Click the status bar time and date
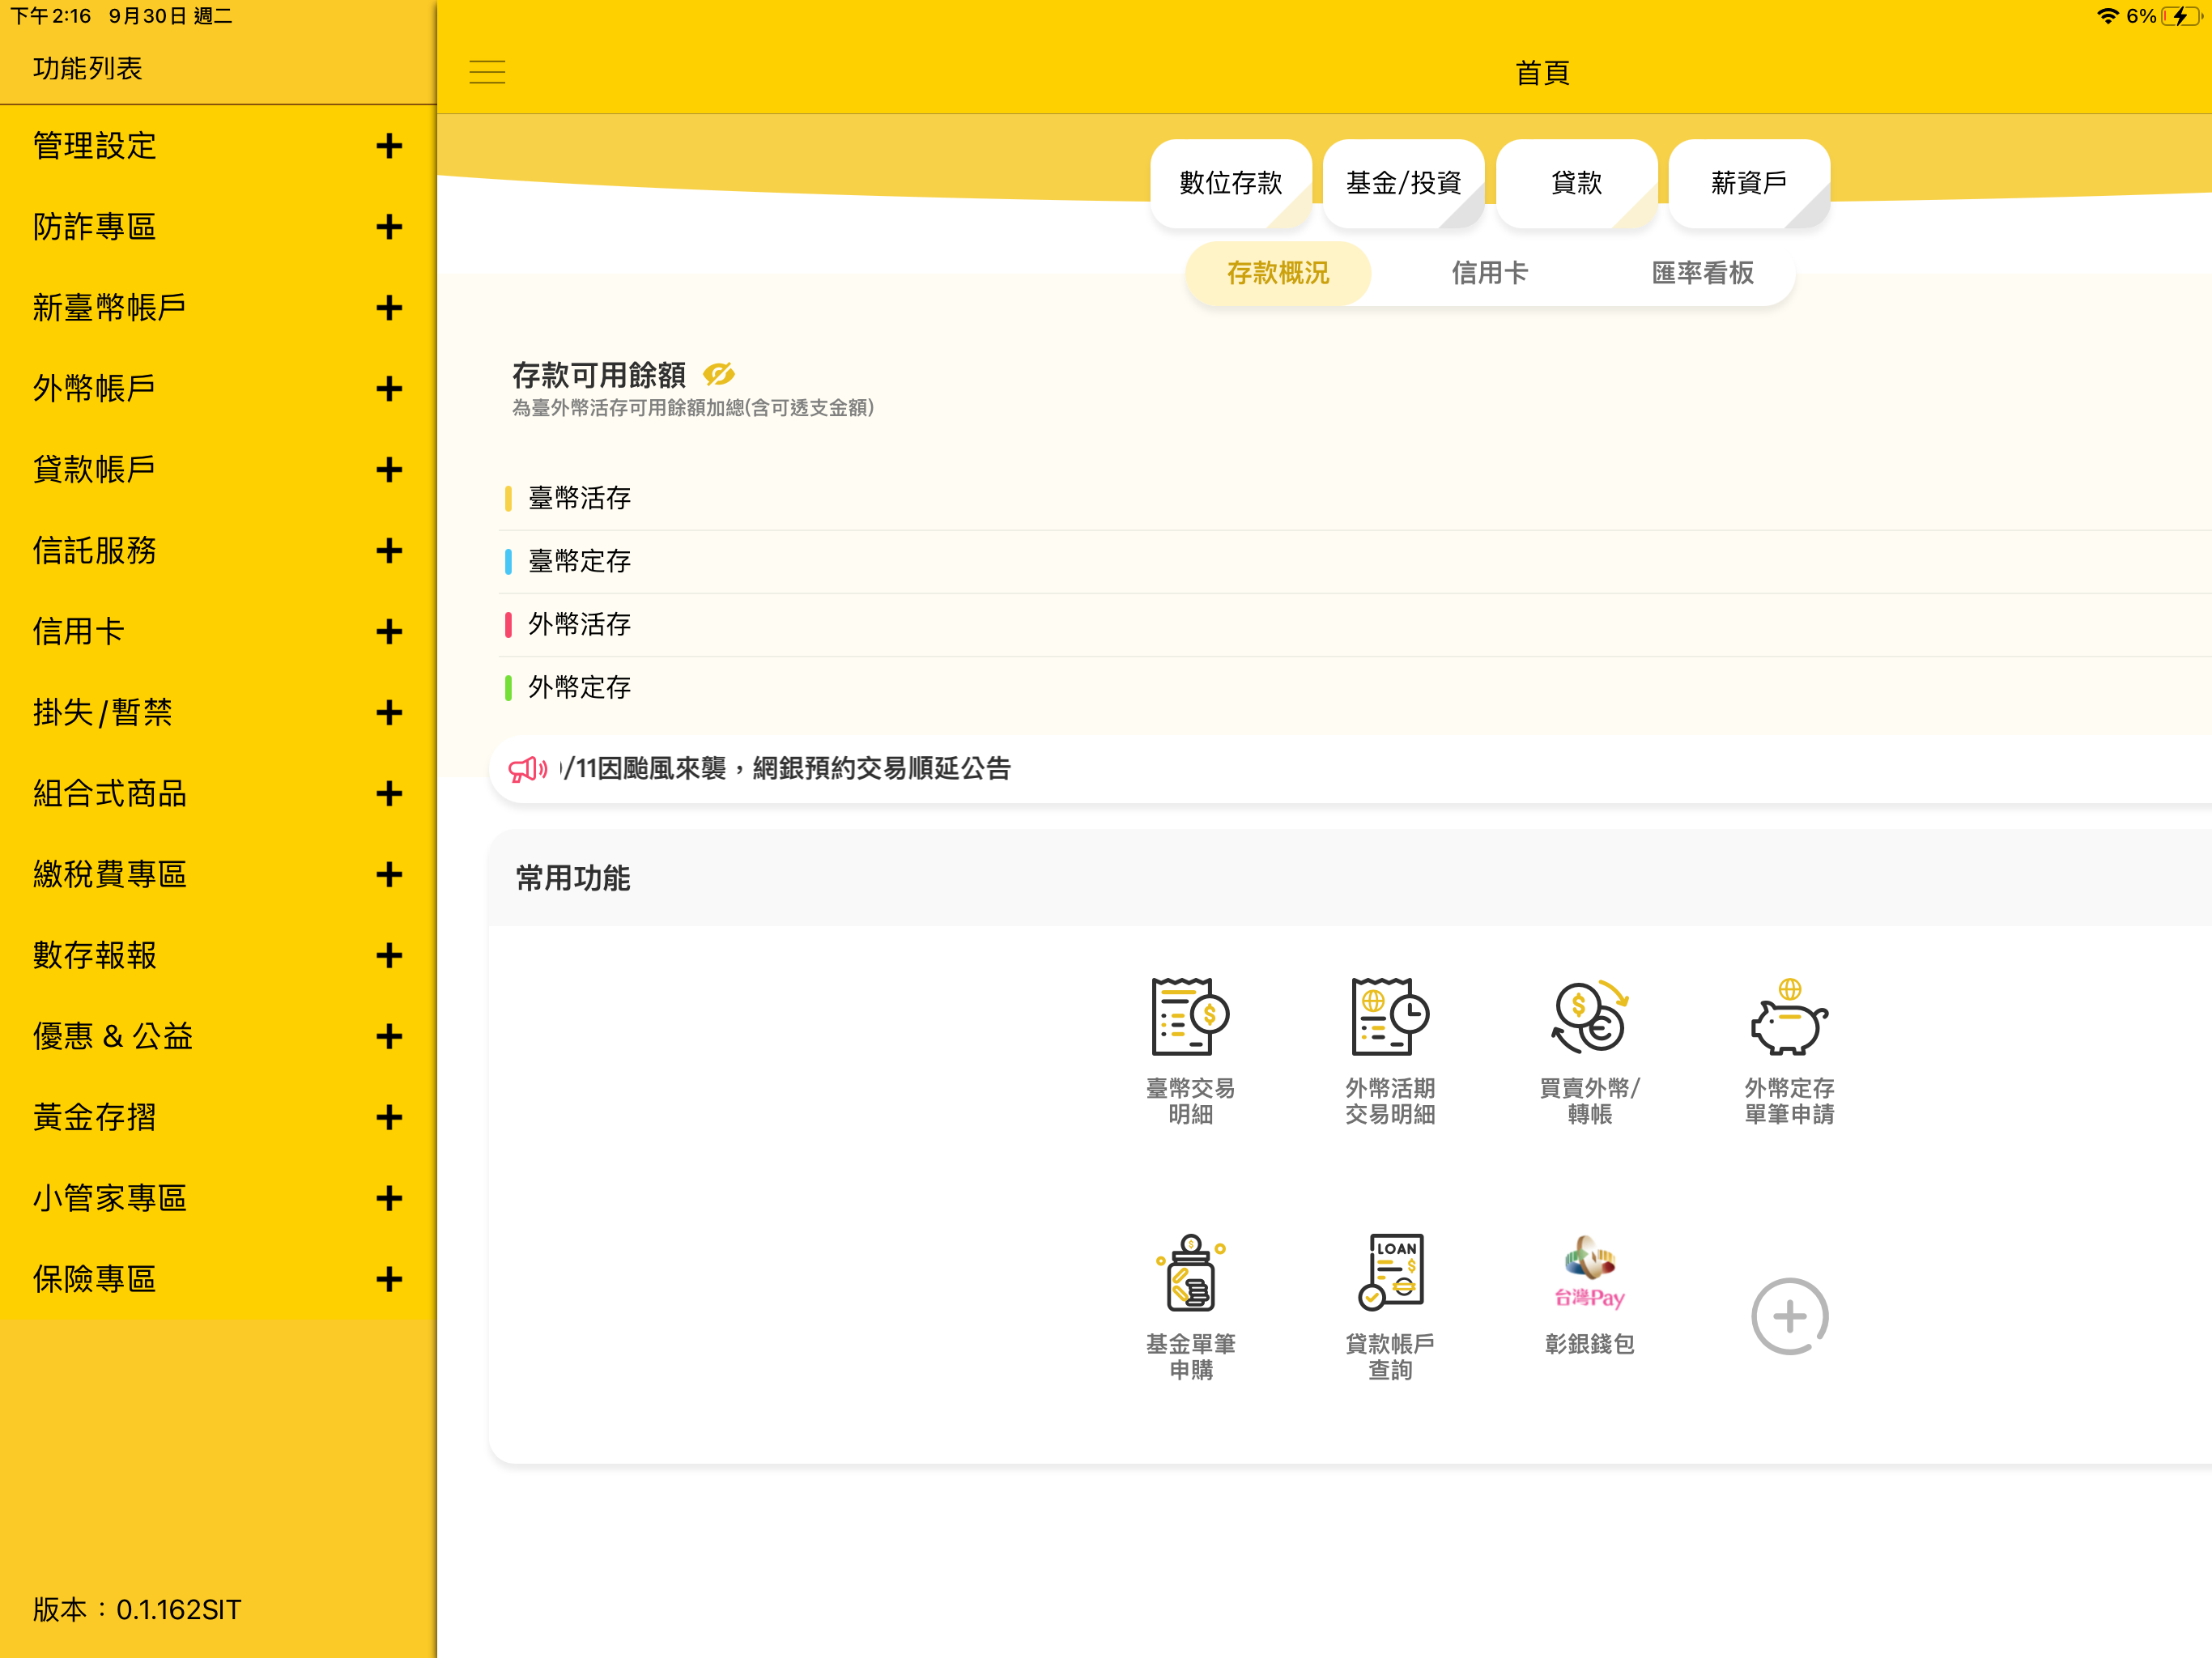 click(x=121, y=16)
